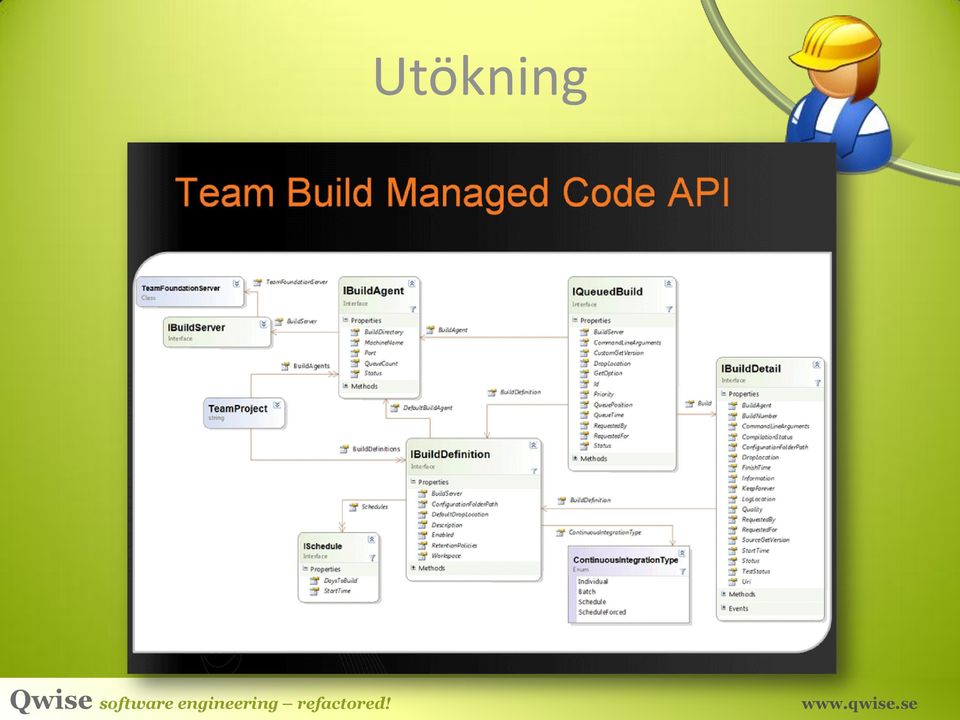Click the property icon beside QueueCount
The image size is (960, 720).
354,363
